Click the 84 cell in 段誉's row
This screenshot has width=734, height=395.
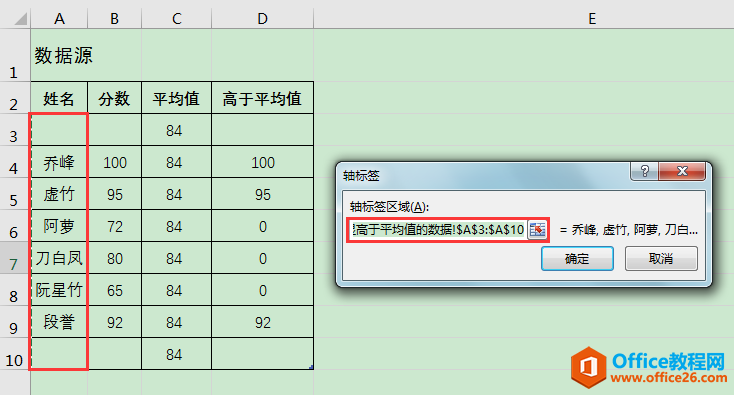tap(176, 322)
